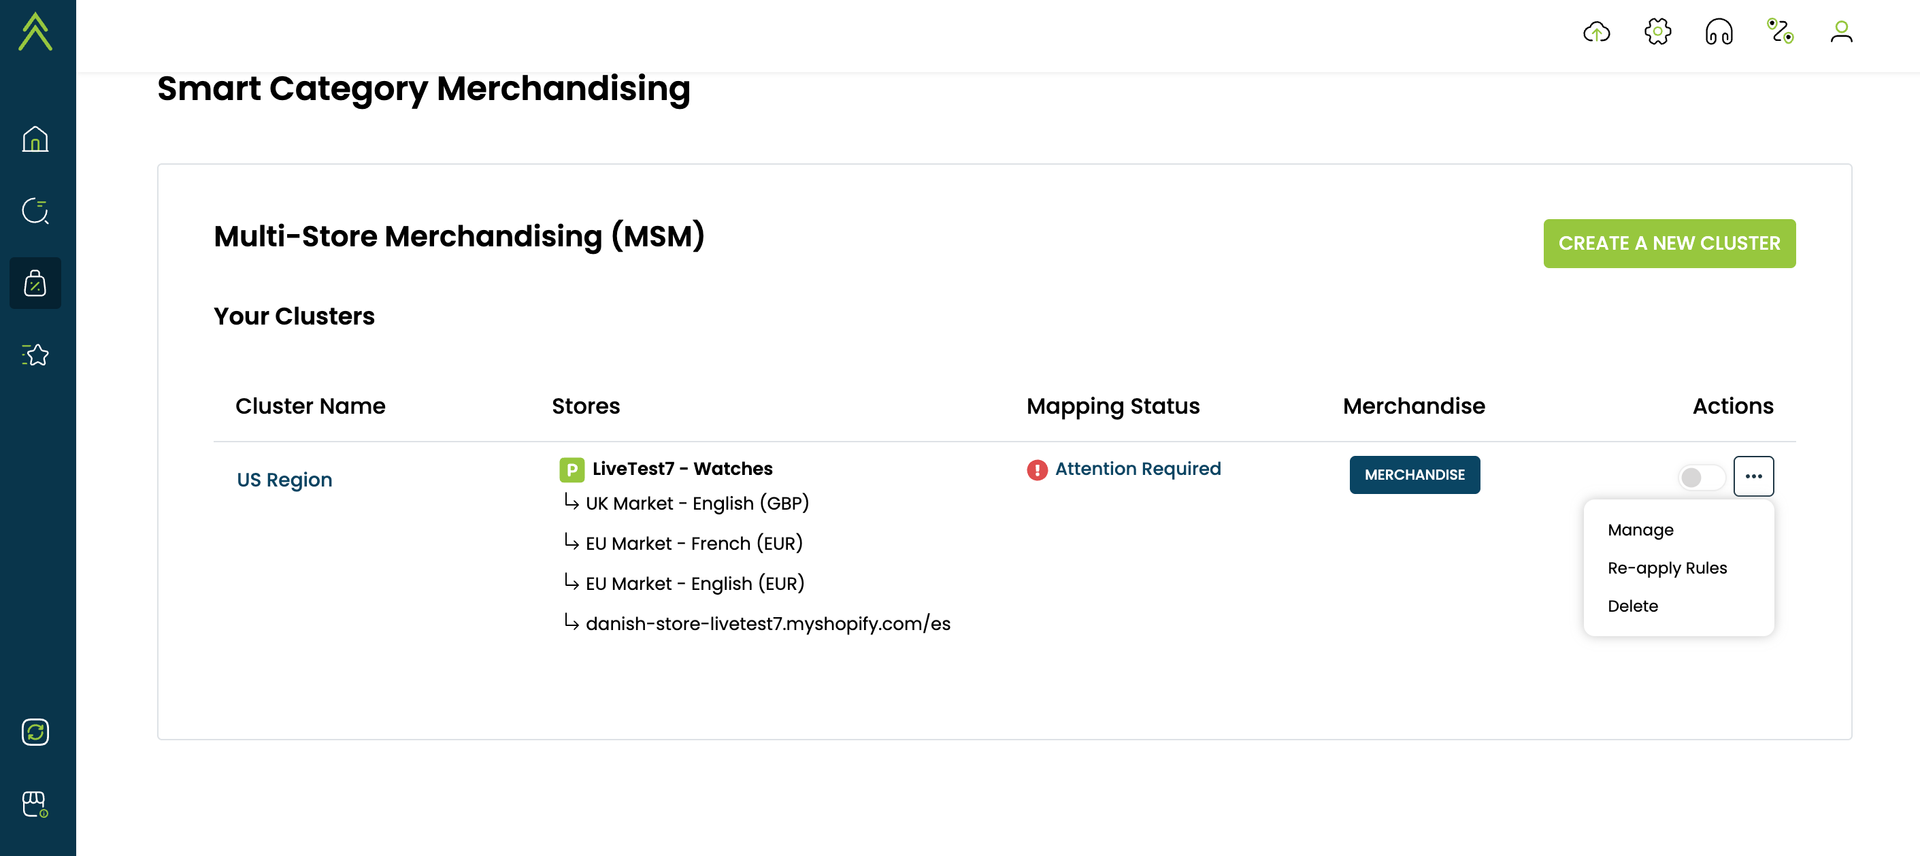
Task: Click the route tracking icon in header
Action: click(1780, 32)
